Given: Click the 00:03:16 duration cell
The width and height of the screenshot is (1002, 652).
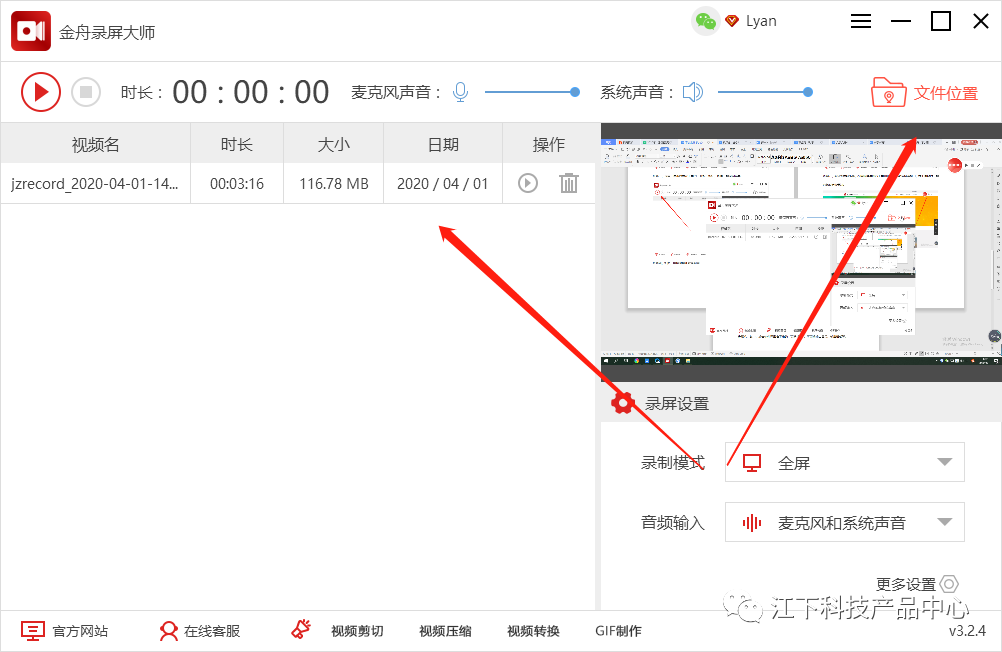Looking at the screenshot, I should click(237, 183).
